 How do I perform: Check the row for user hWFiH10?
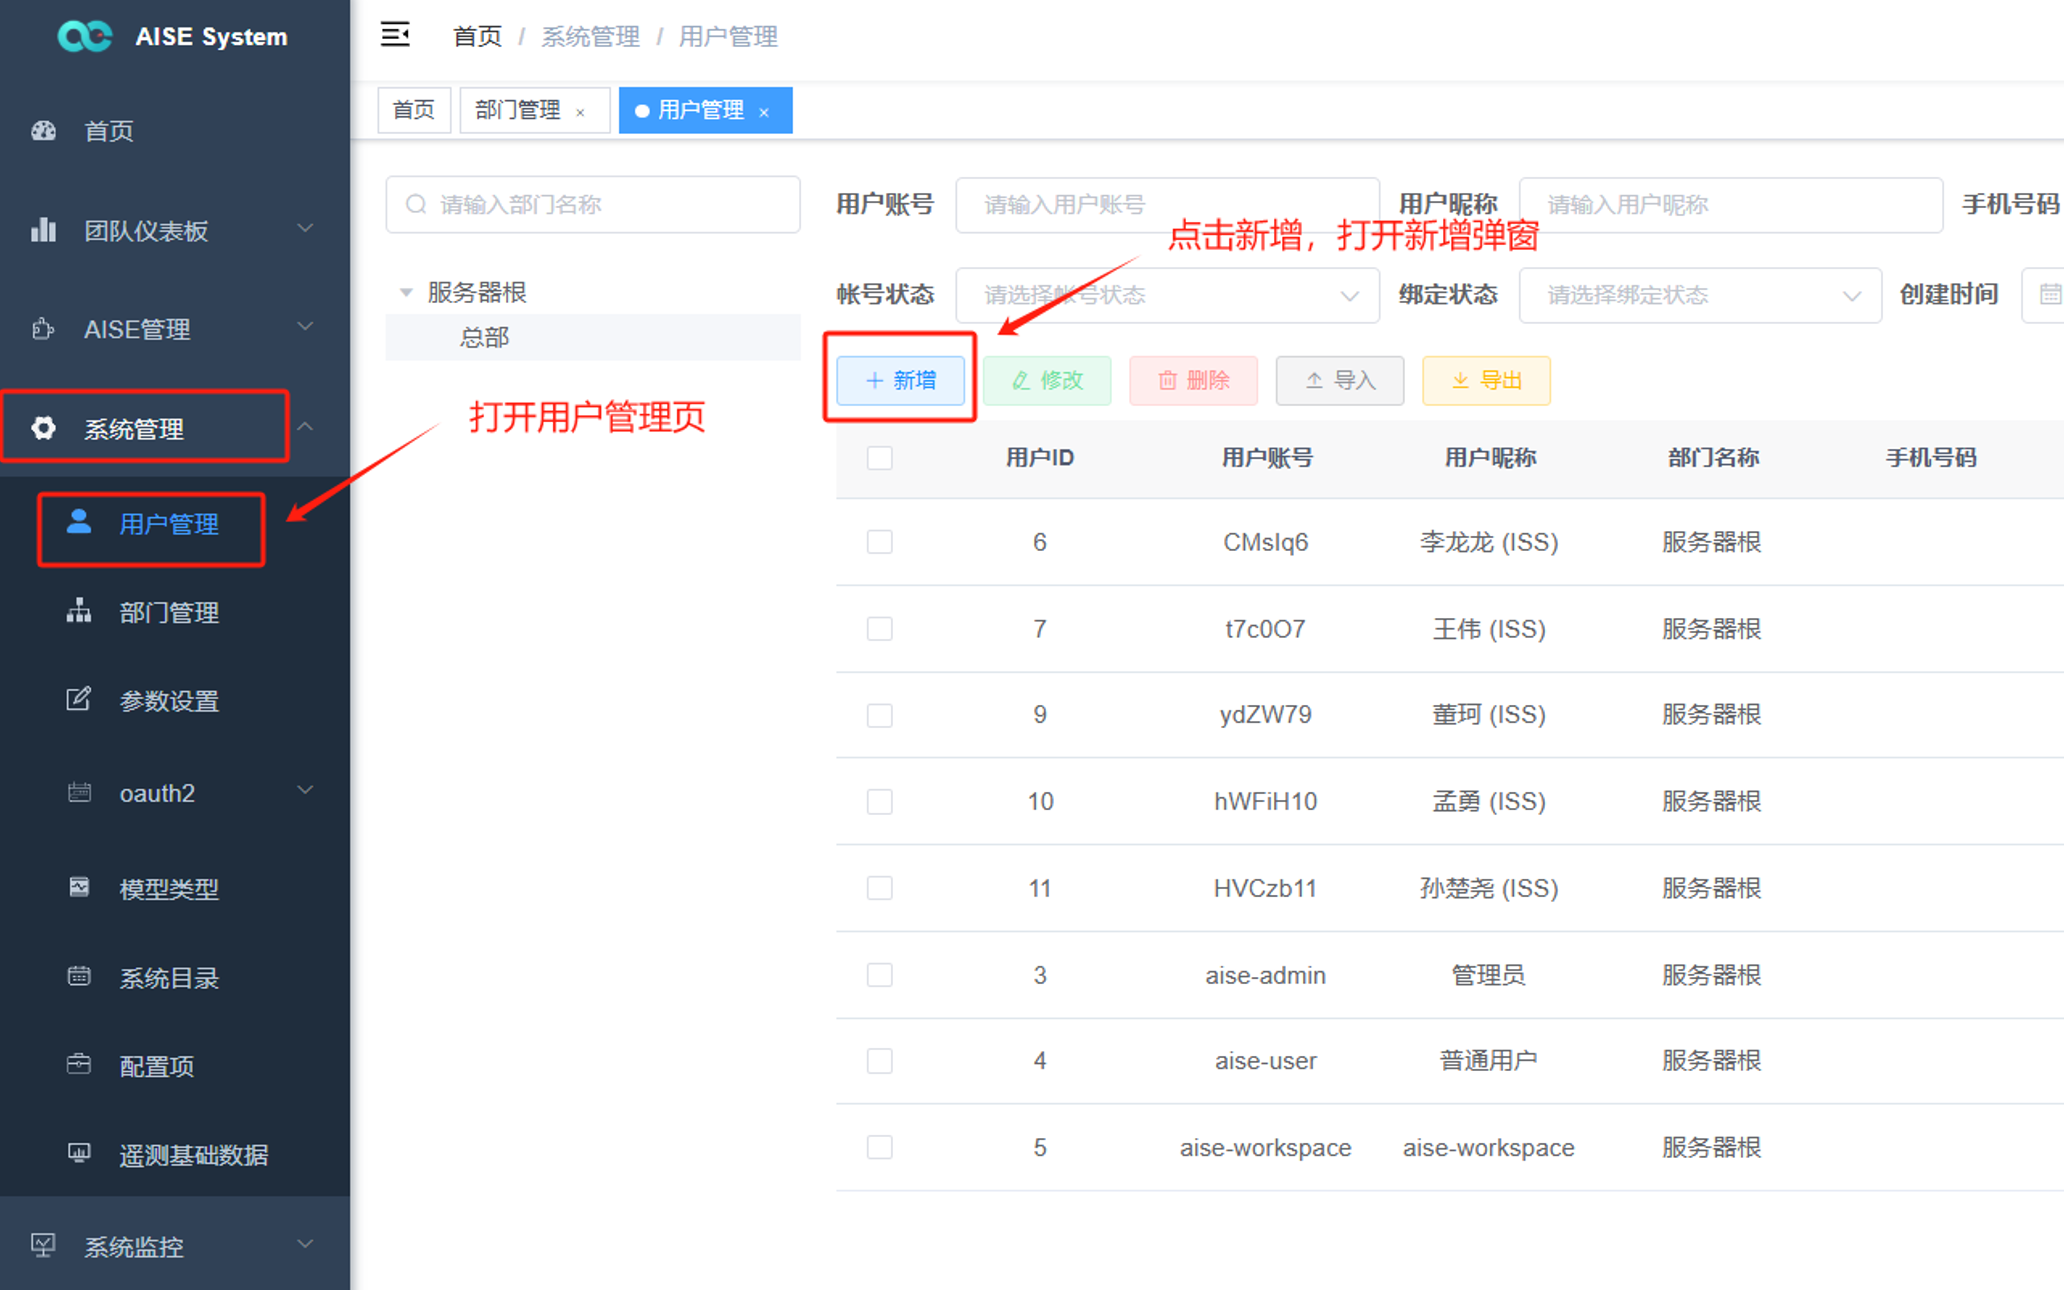tap(880, 802)
